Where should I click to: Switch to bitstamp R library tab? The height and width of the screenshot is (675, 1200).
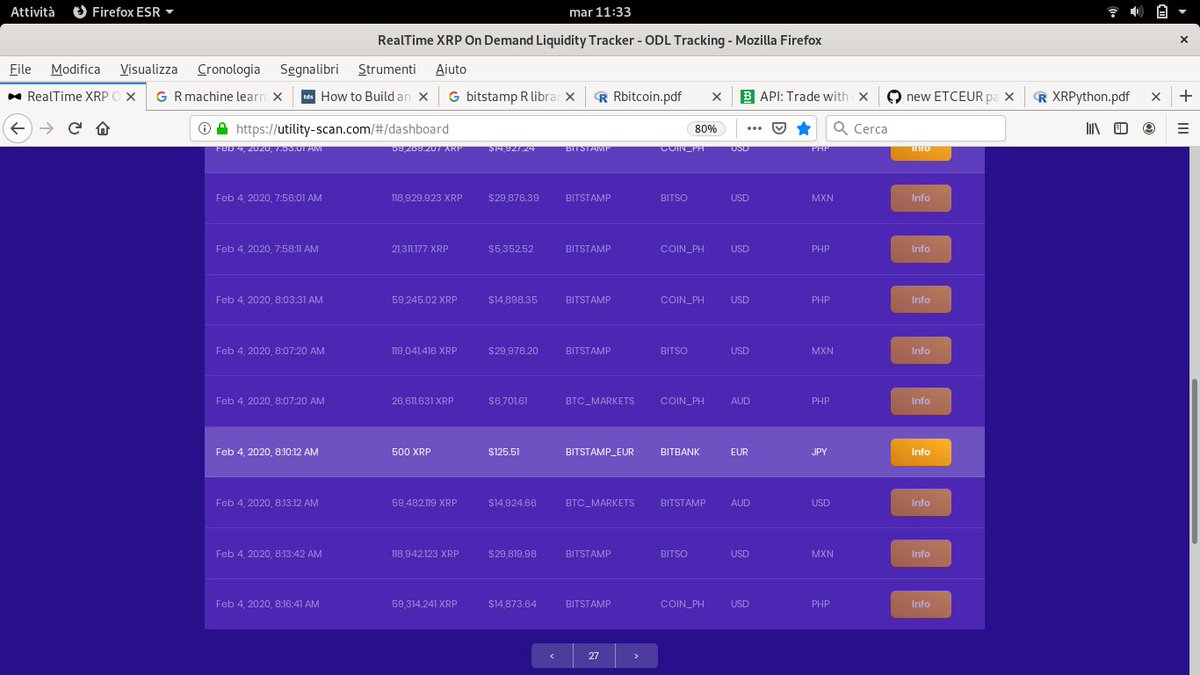click(x=510, y=97)
